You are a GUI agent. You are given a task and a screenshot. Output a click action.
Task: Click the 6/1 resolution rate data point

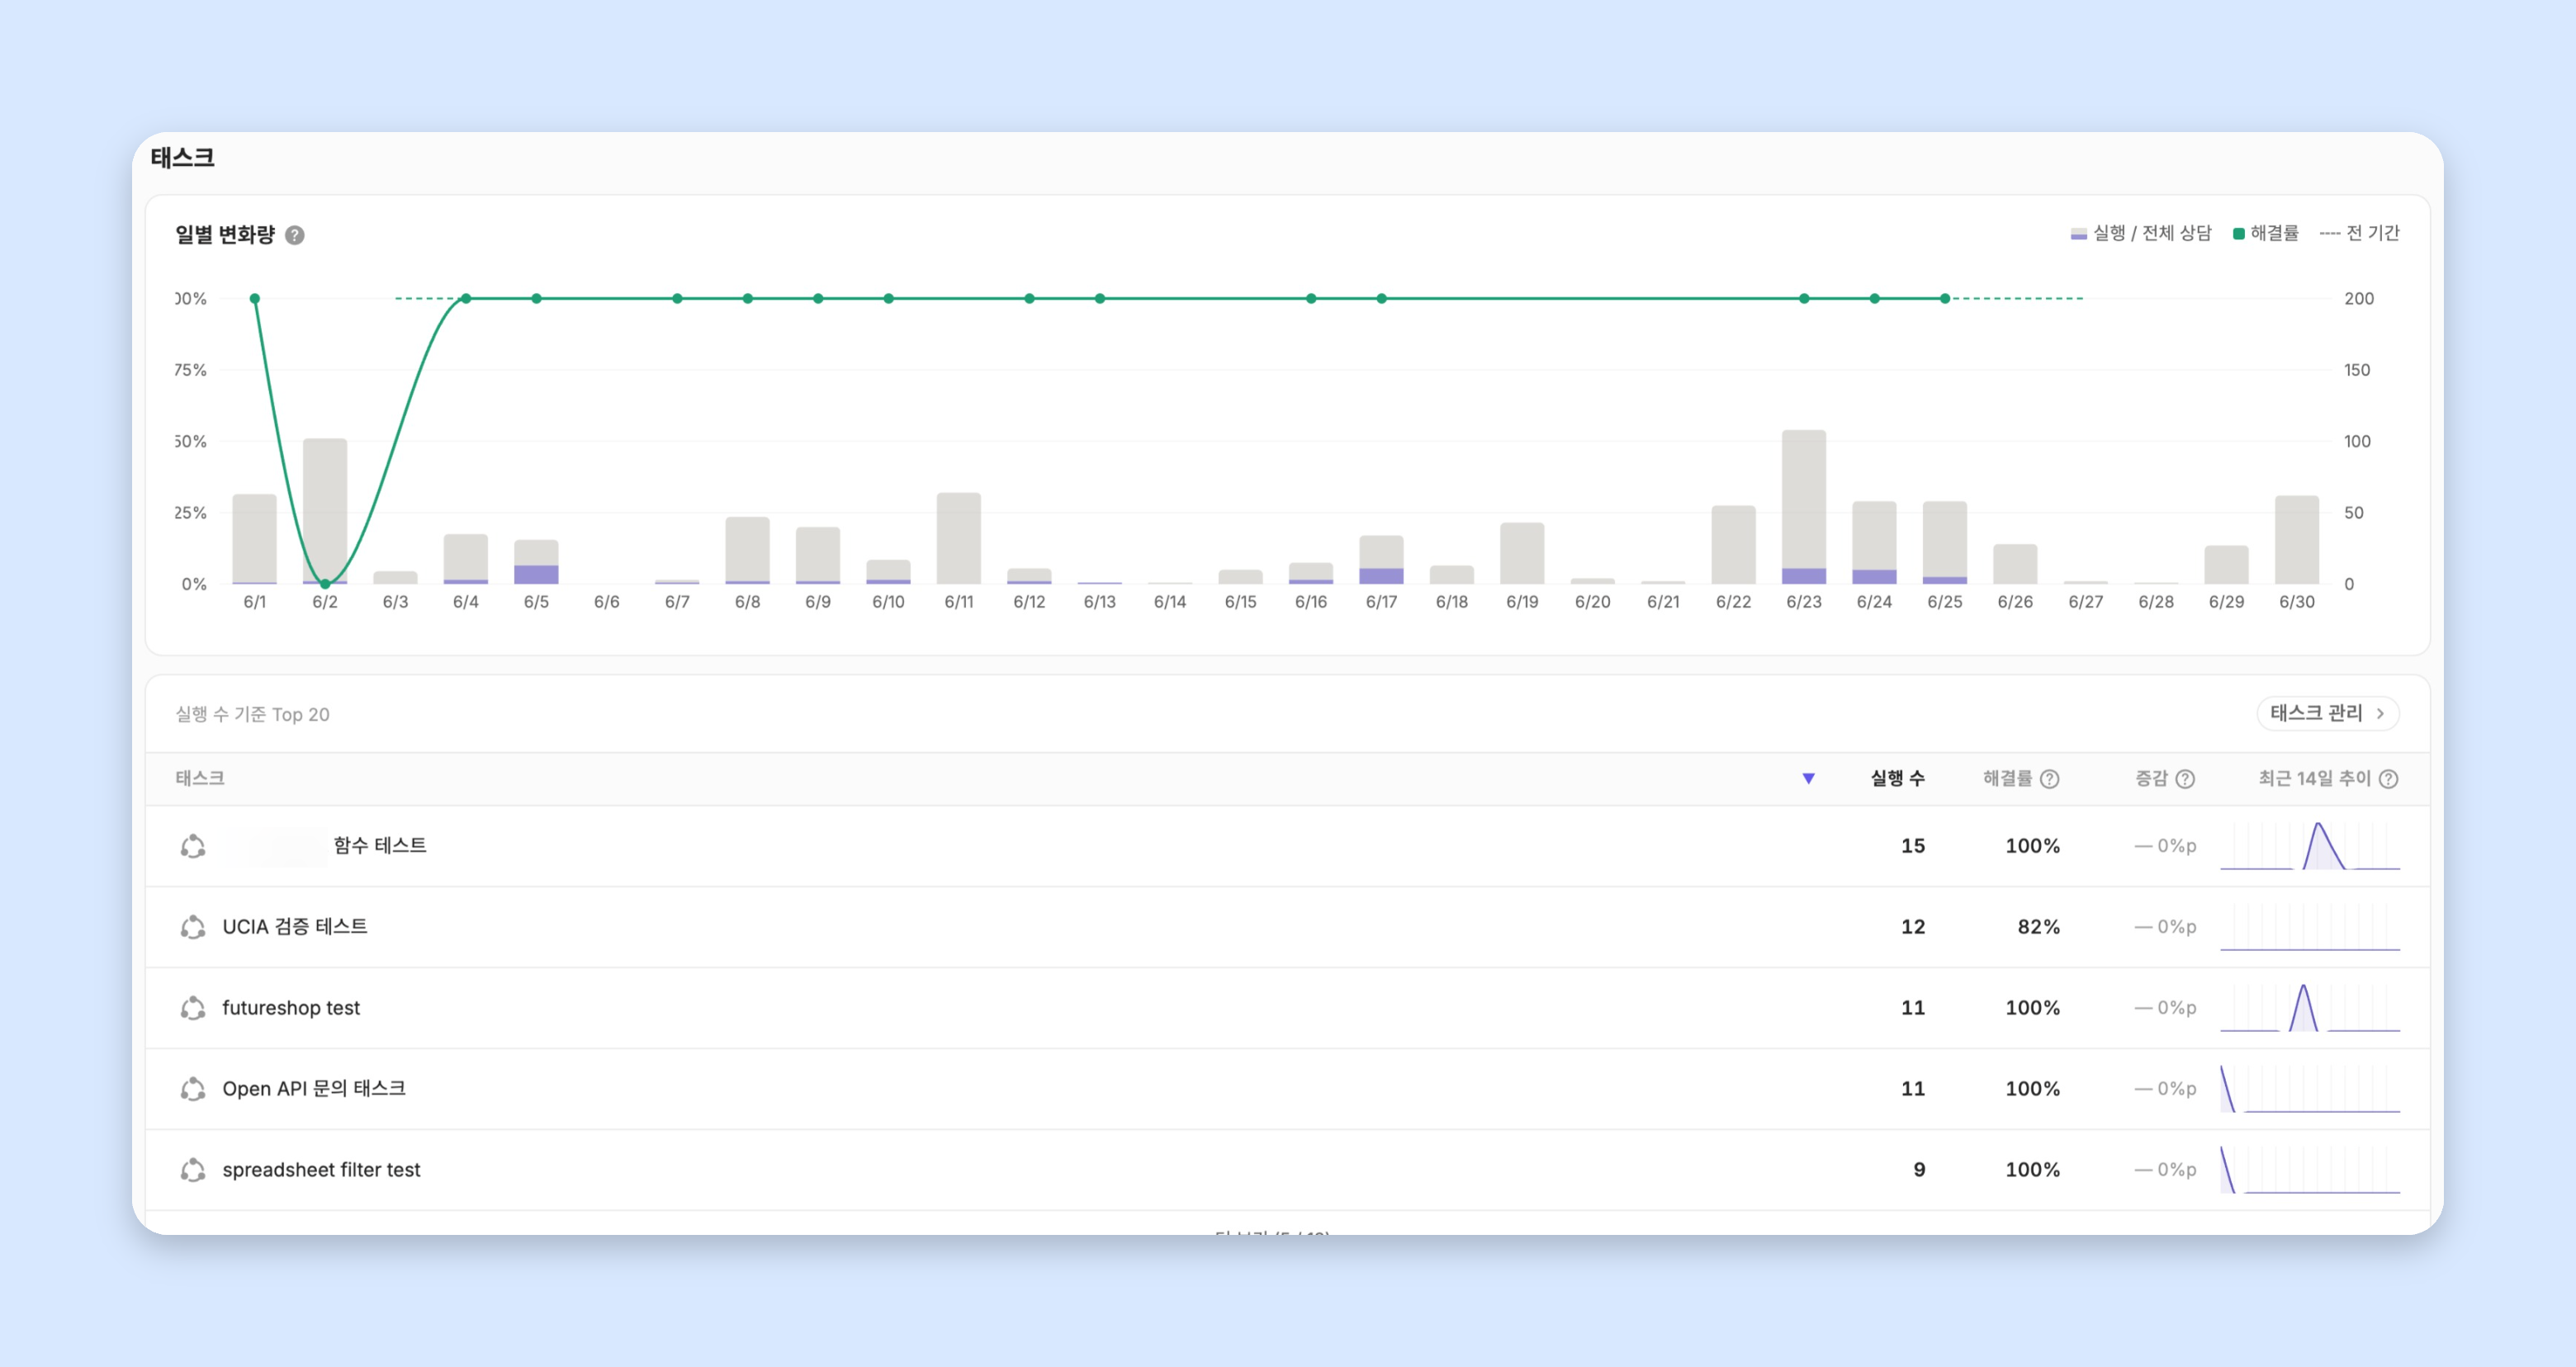(255, 298)
